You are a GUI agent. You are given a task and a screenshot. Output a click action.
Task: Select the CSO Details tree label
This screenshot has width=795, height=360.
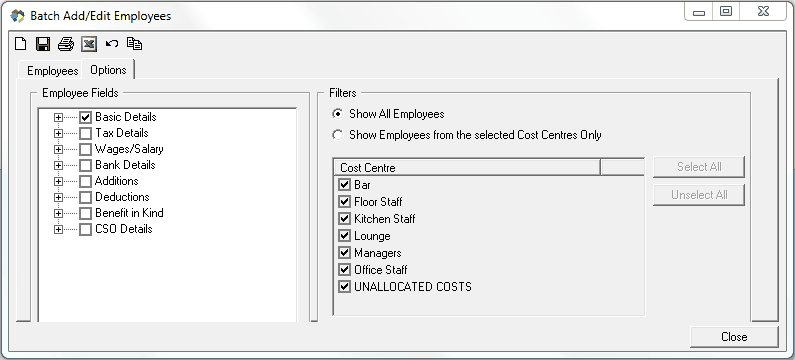click(x=124, y=229)
